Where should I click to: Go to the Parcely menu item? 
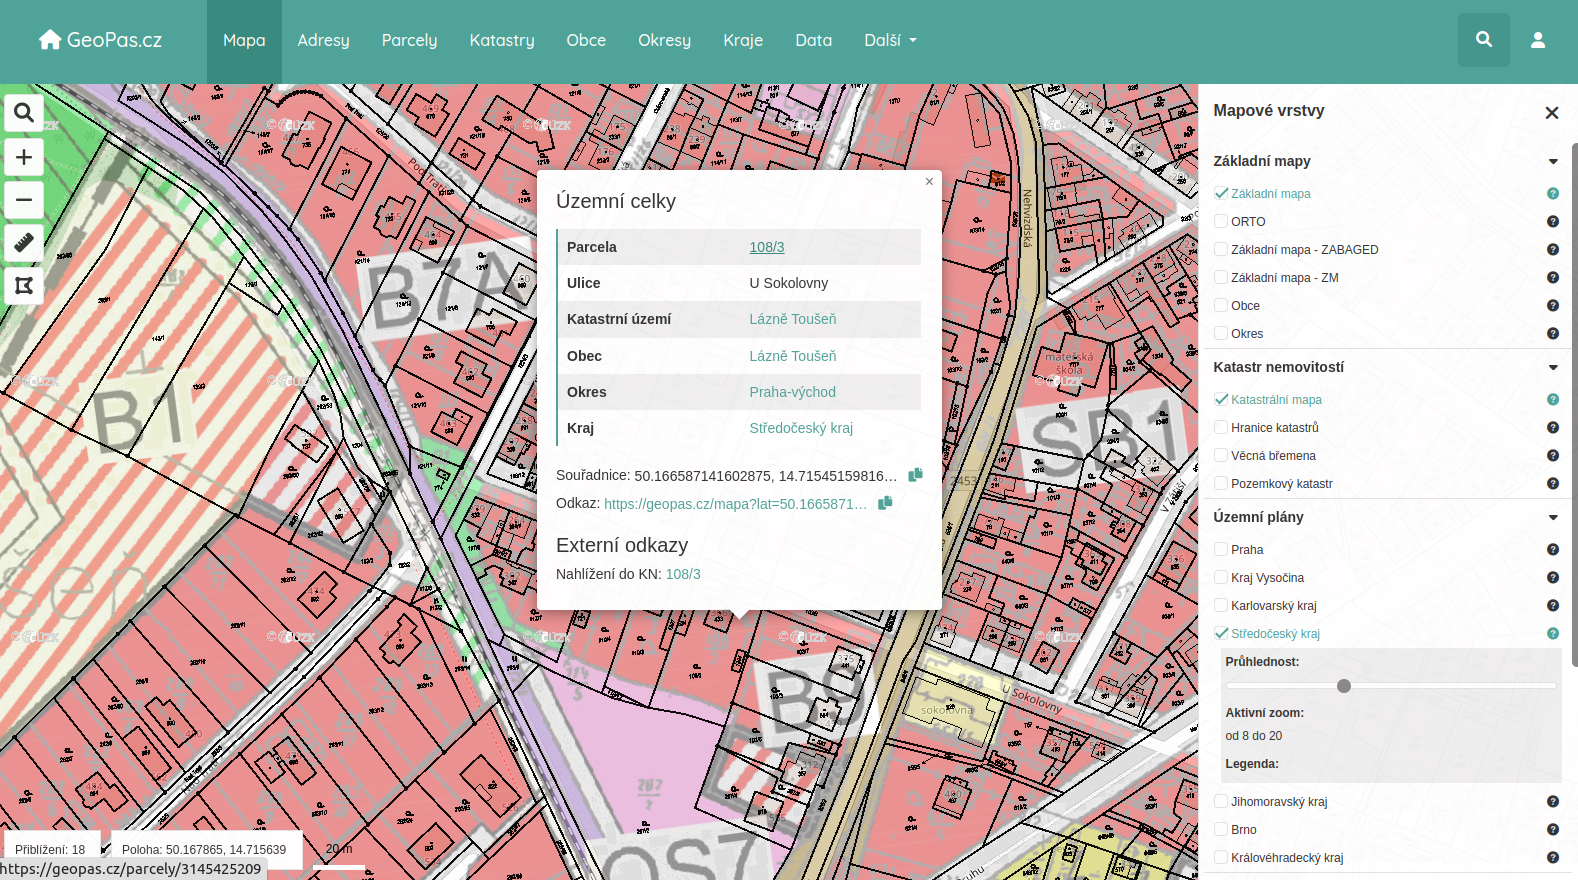tap(409, 40)
